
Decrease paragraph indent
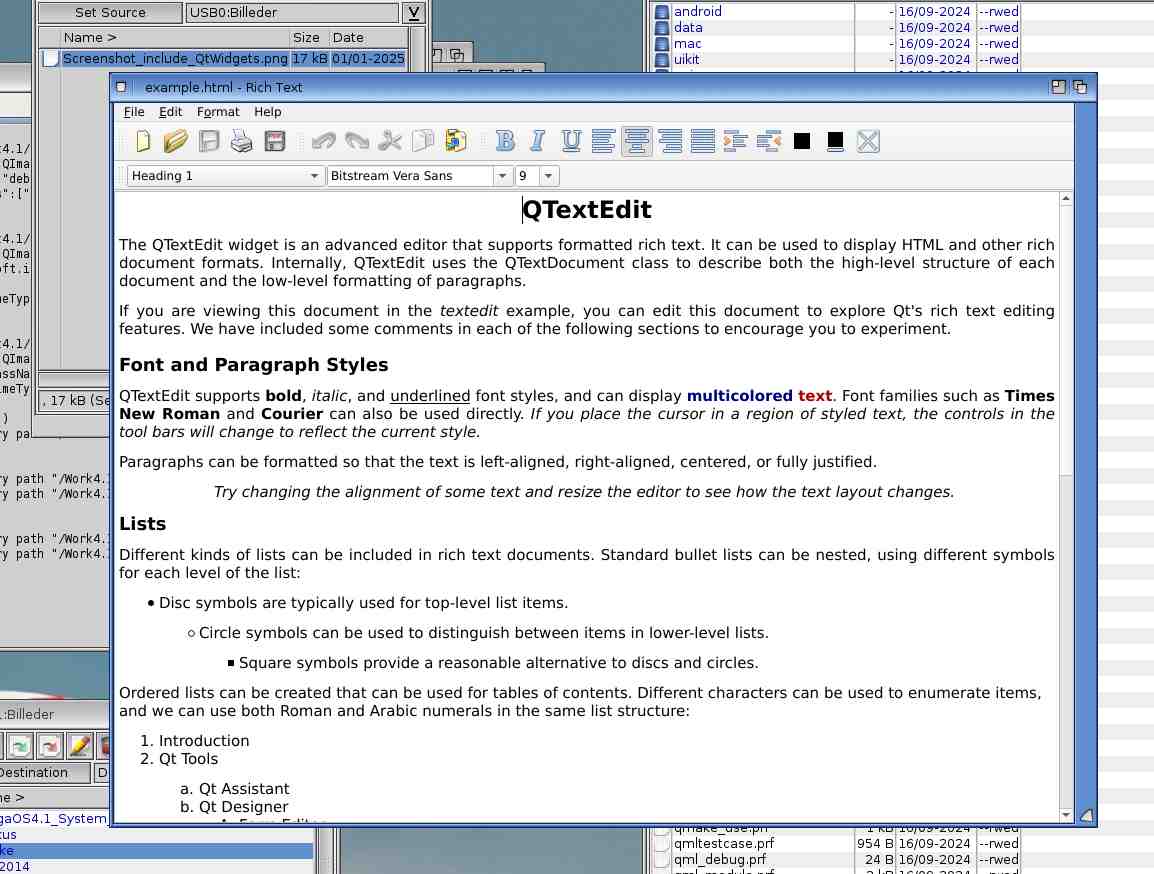pyautogui.click(x=769, y=141)
